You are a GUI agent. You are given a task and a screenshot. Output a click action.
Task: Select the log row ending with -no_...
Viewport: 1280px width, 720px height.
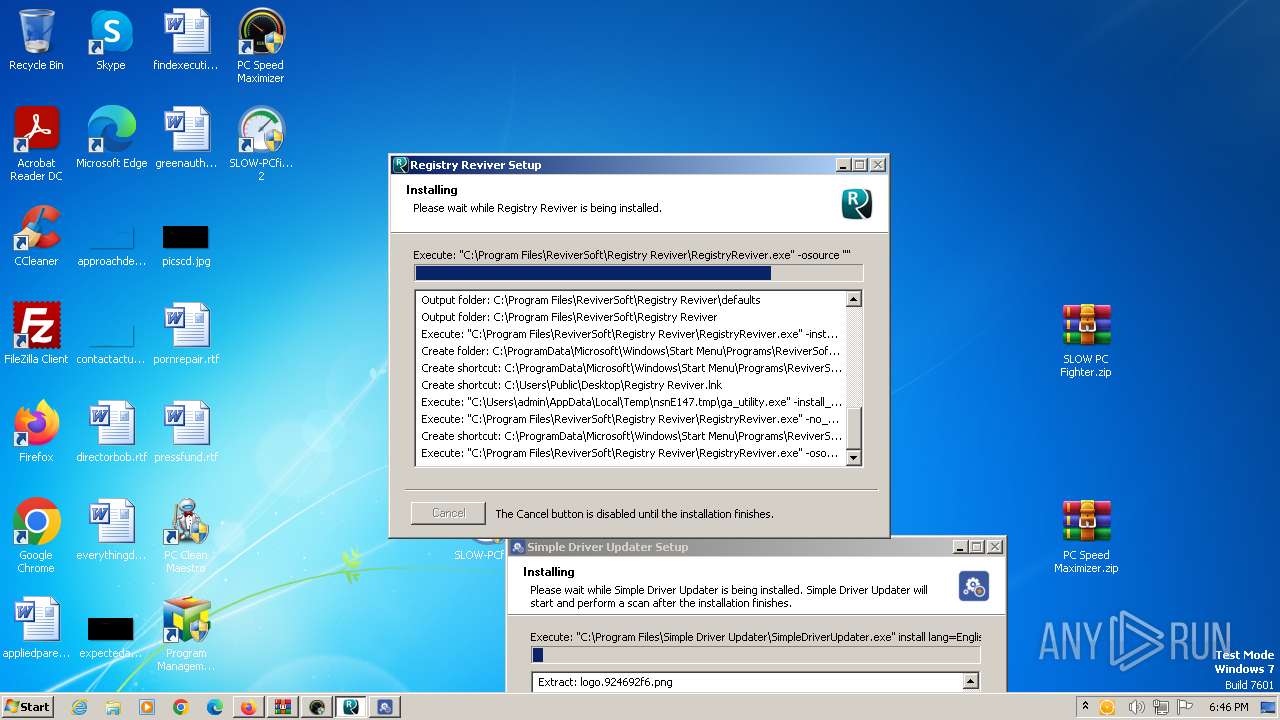pos(631,419)
